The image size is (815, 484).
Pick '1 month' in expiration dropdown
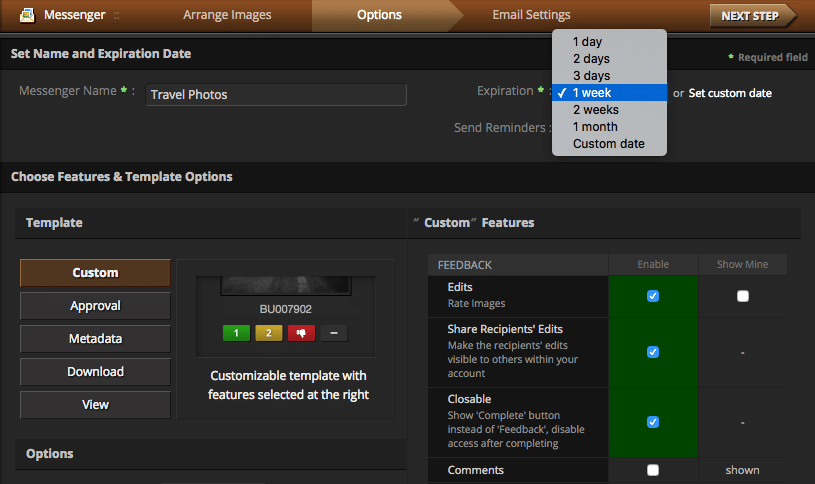pyautogui.click(x=595, y=127)
